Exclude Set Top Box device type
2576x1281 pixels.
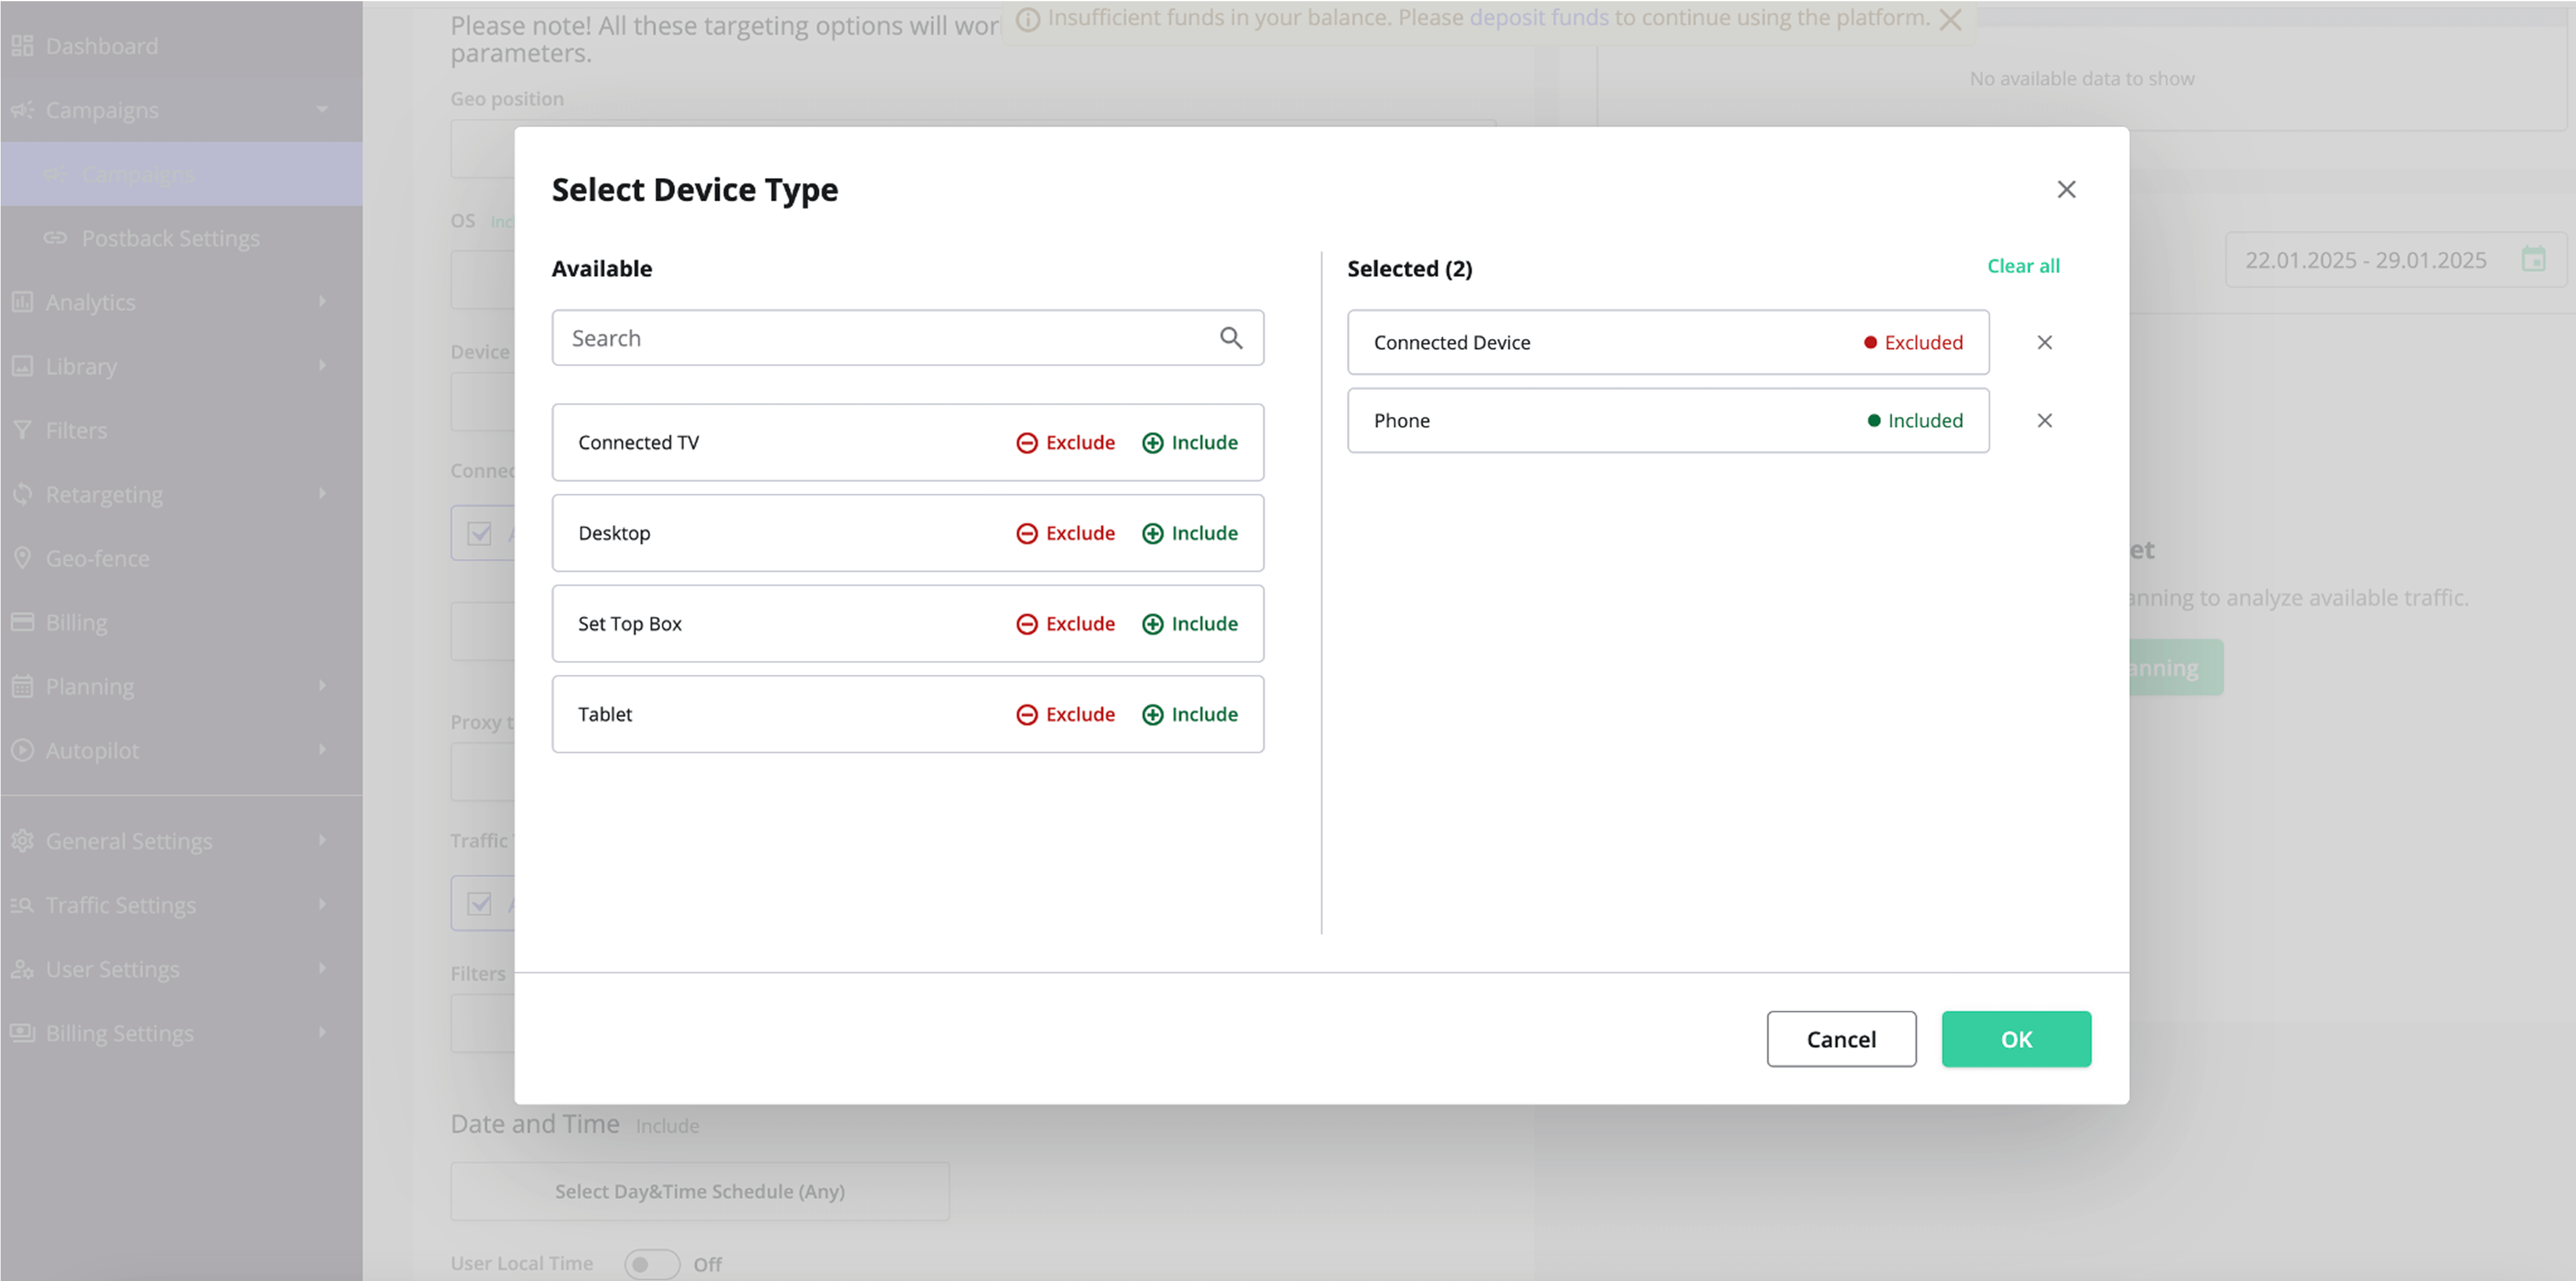[x=1065, y=623]
